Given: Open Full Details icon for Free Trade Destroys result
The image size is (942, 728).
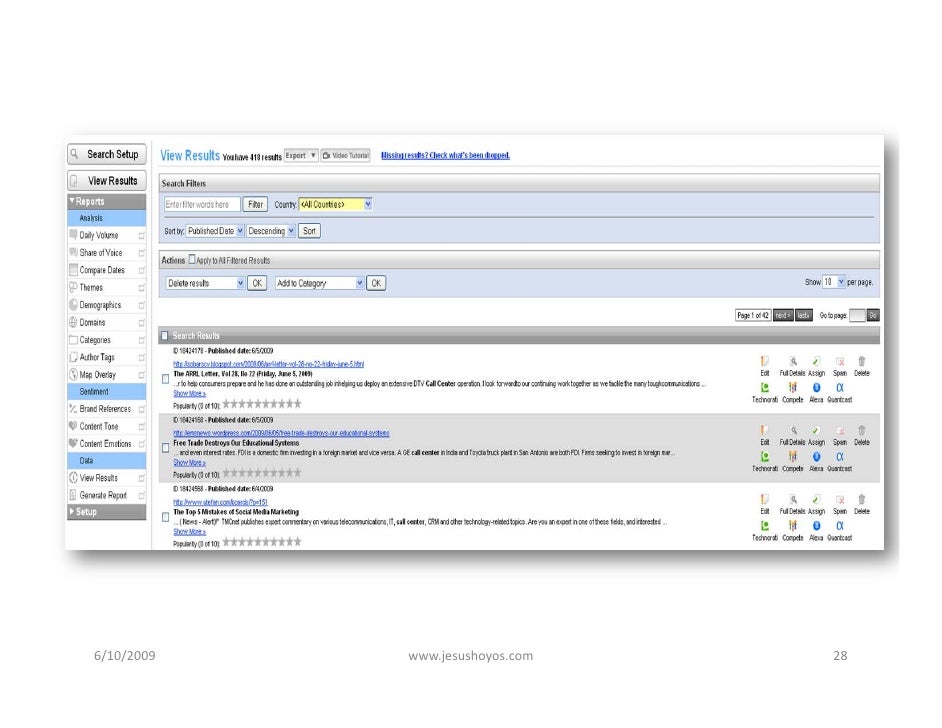Looking at the screenshot, I should pos(793,430).
